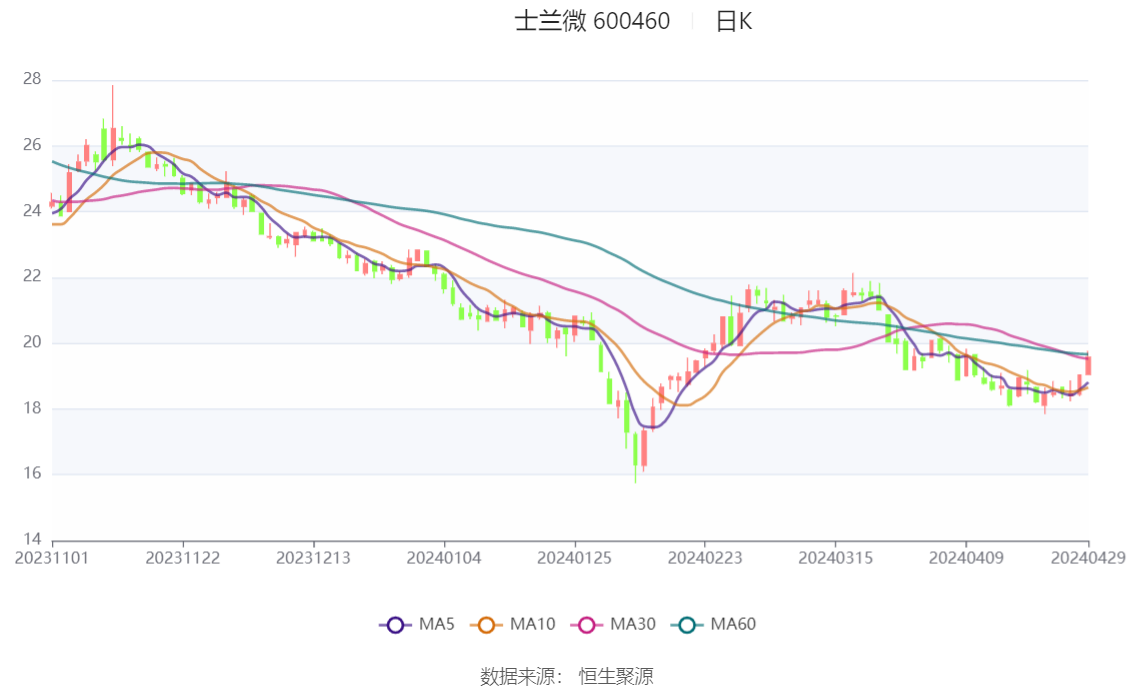Hide the MA10 line via its text label
The width and height of the screenshot is (1134, 689).
(x=532, y=625)
